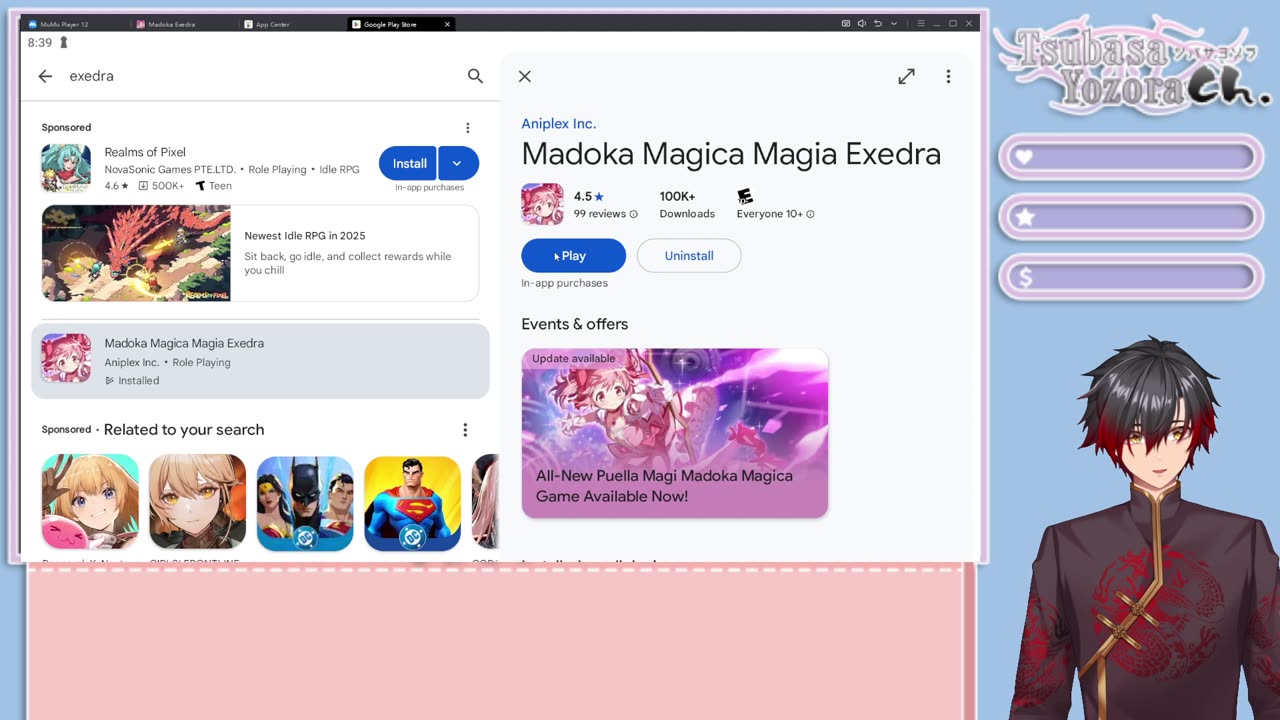Open Realms of Pixel app icon
The width and height of the screenshot is (1280, 720).
[x=66, y=168]
